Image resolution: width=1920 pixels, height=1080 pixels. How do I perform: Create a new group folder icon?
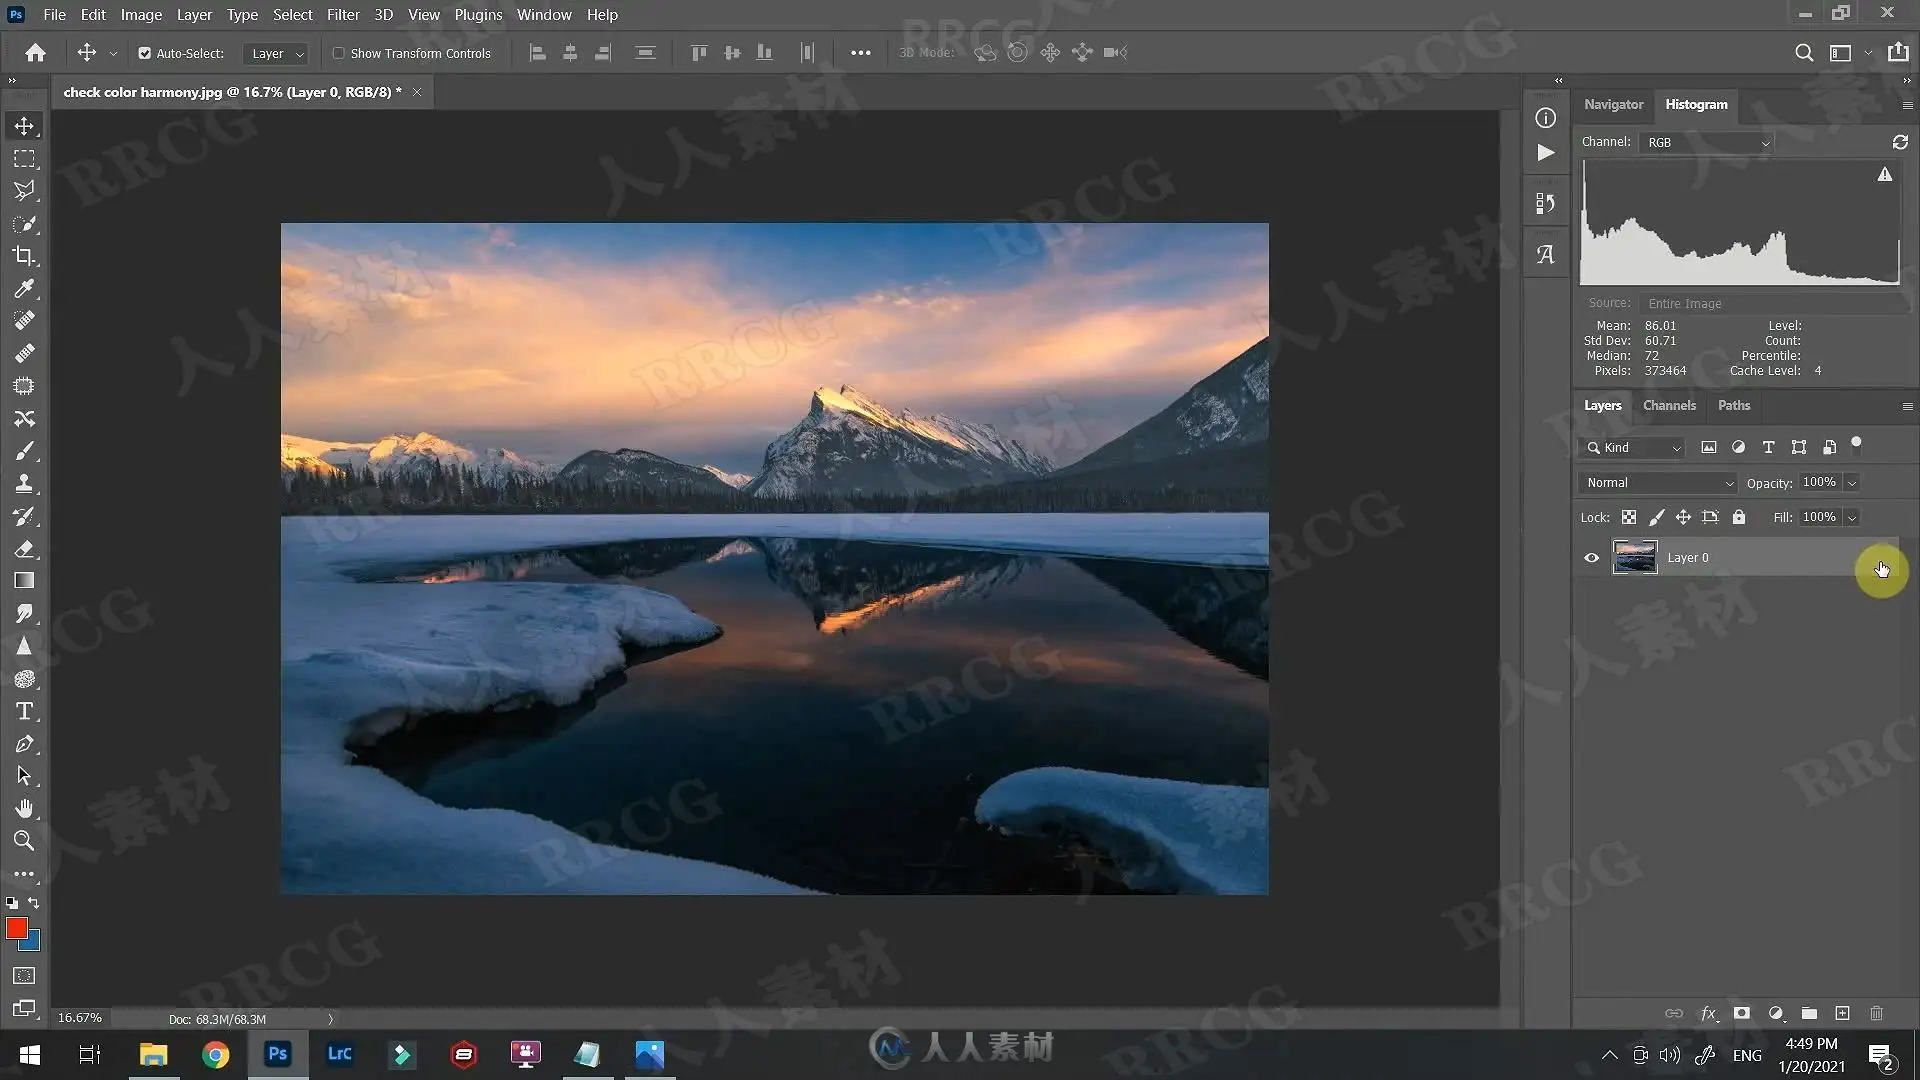click(1809, 1013)
